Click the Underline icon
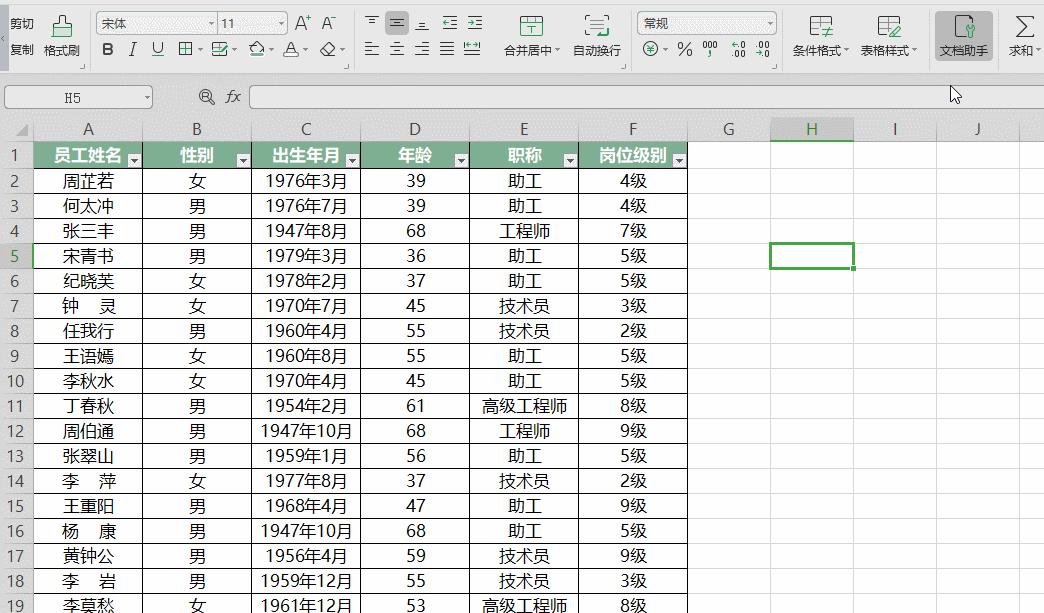Viewport: 1044px width, 613px height. (156, 48)
